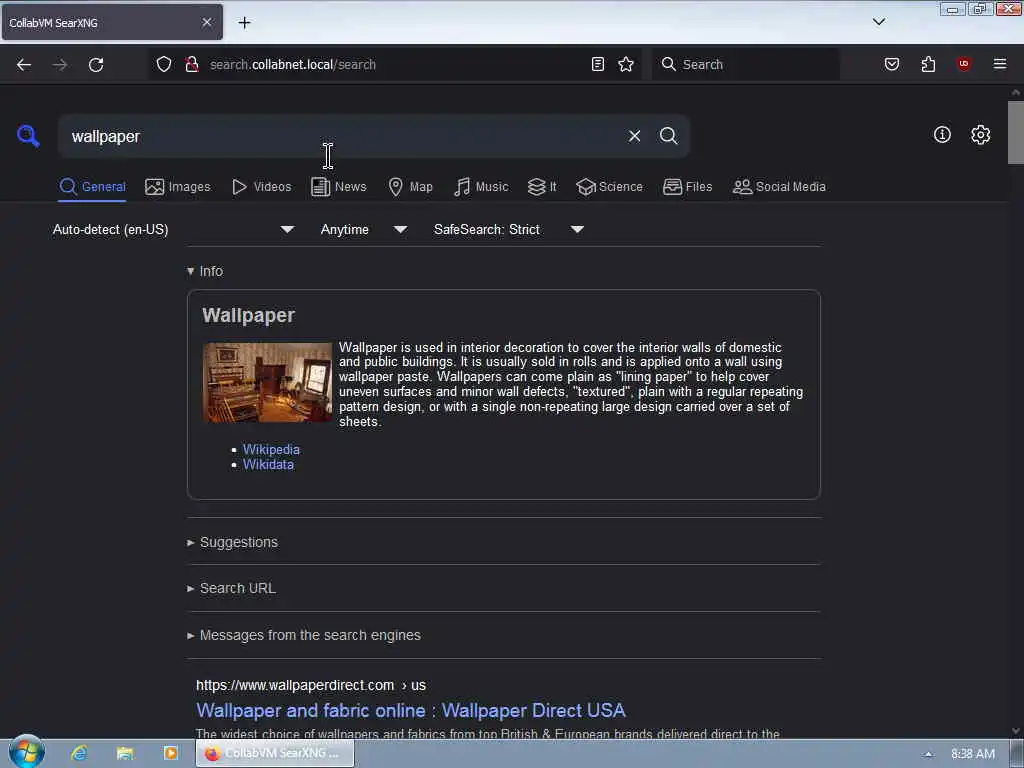Toggle Reader View in address bar
The width and height of the screenshot is (1024, 768).
tap(598, 64)
